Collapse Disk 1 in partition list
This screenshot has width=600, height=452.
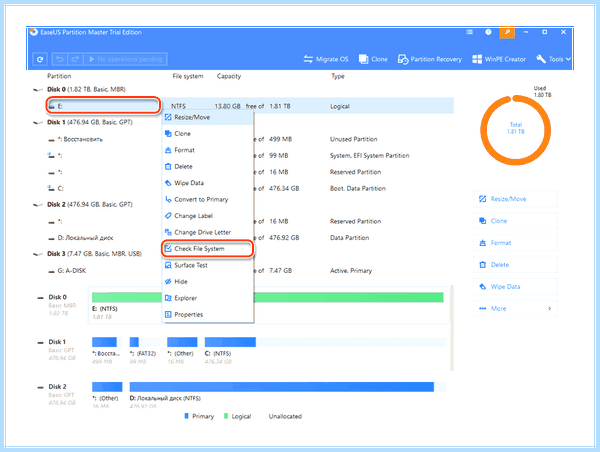pos(38,122)
